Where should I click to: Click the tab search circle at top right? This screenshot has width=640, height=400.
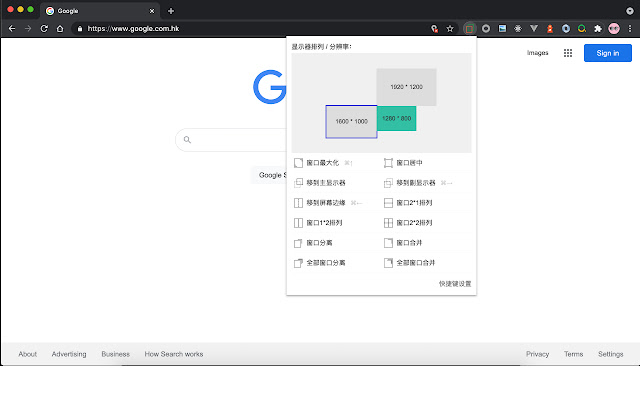(x=630, y=11)
